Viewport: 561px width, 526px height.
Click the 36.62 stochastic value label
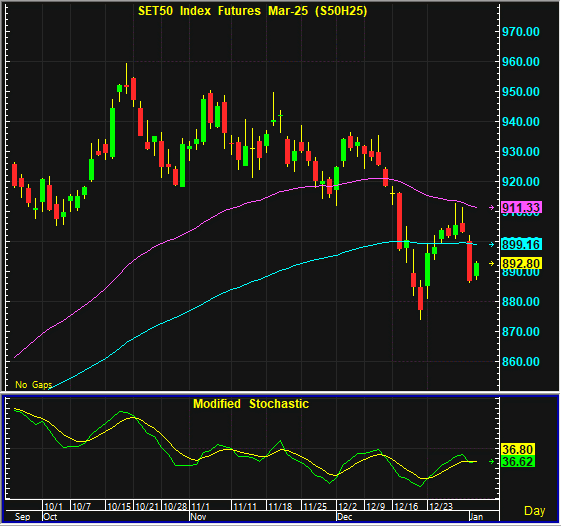[x=518, y=462]
